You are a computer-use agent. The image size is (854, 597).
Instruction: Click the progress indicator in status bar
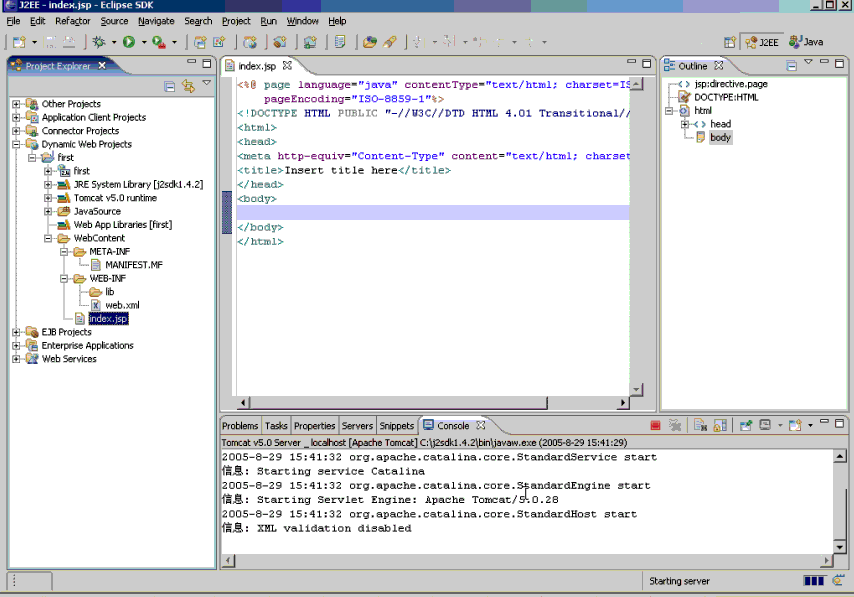[x=814, y=581]
